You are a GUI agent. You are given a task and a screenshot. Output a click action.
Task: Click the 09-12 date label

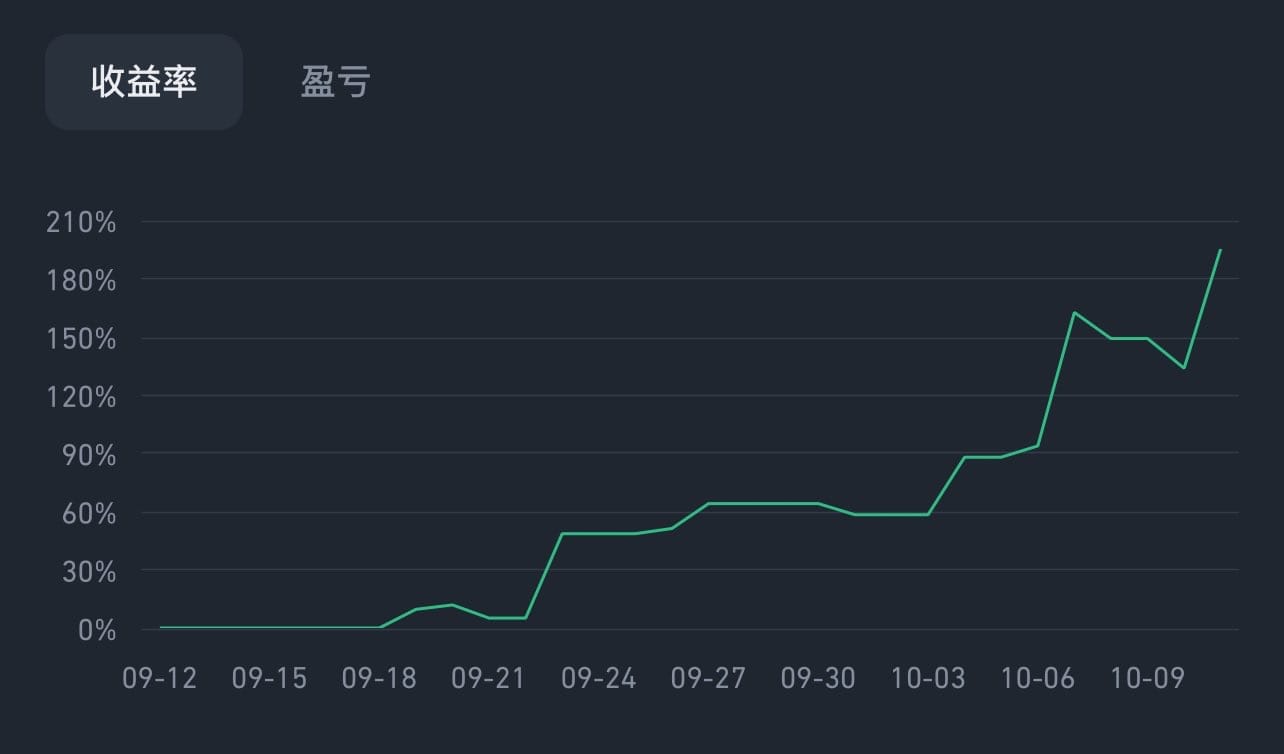(x=160, y=679)
